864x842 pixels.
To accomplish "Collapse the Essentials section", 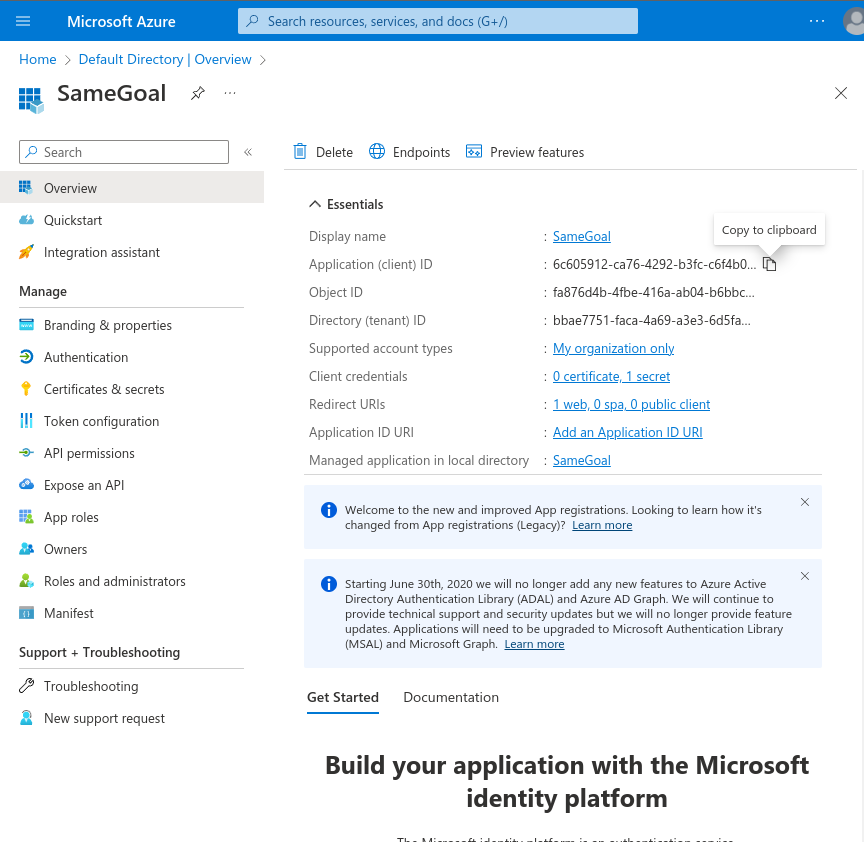I will pyautogui.click(x=315, y=204).
